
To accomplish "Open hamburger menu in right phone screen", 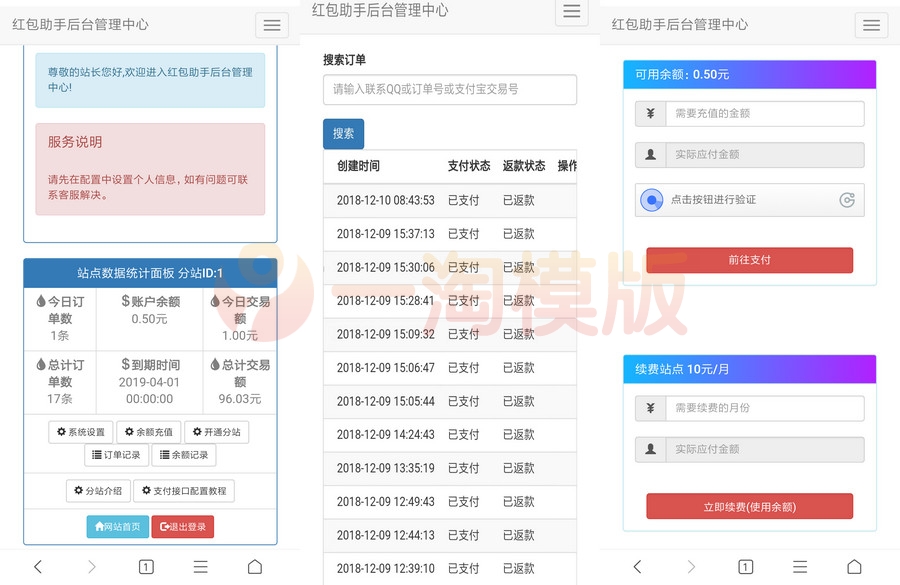I will pyautogui.click(x=871, y=25).
